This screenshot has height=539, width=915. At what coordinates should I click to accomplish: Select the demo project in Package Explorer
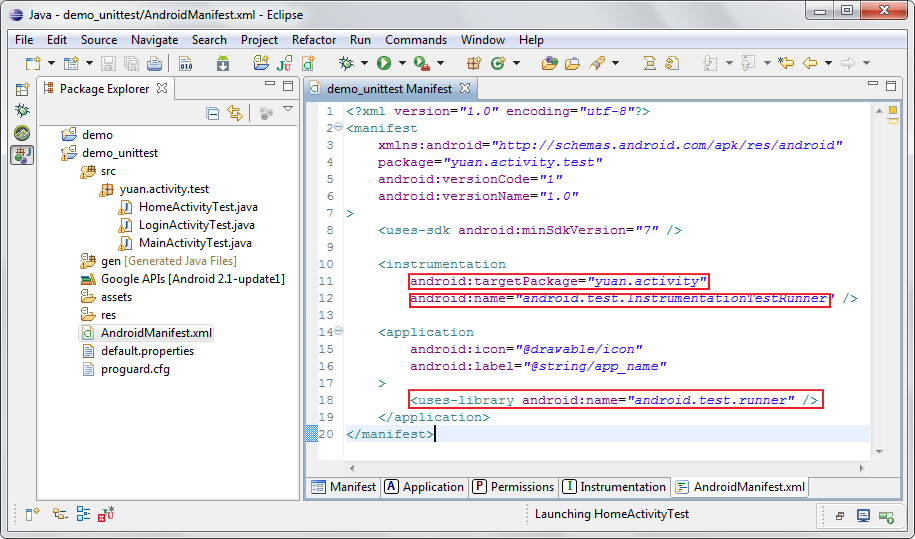pos(88,135)
